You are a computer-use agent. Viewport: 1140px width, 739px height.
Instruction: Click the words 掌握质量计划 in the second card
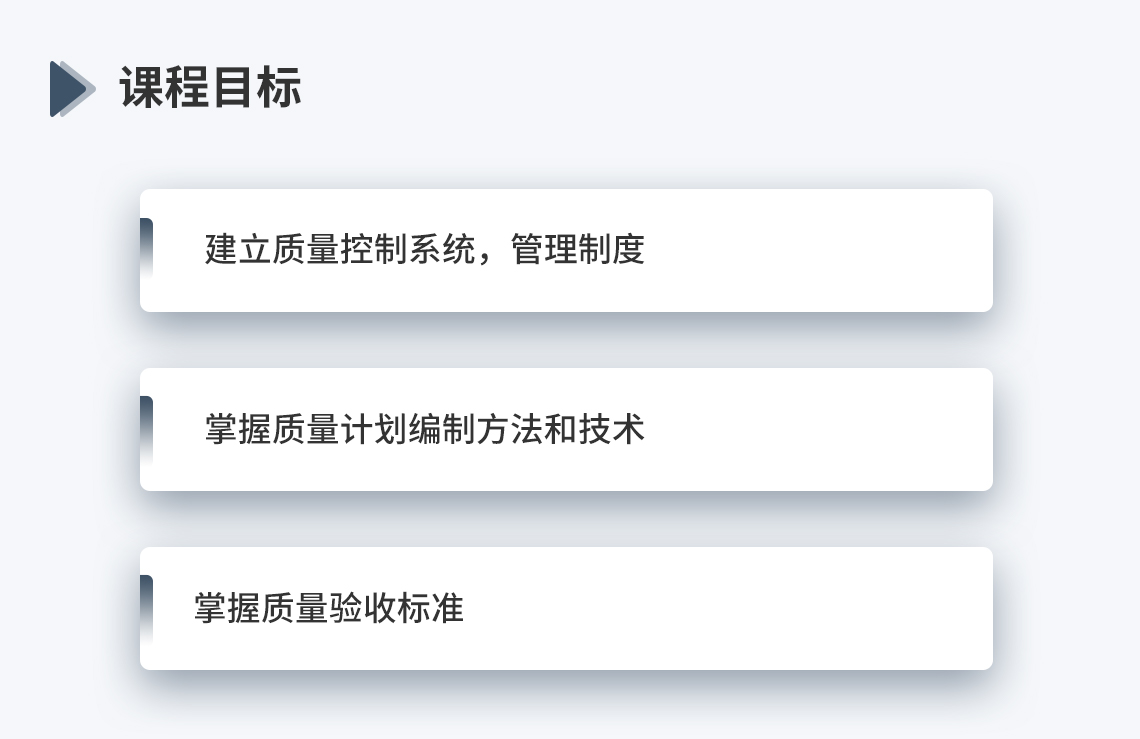306,428
